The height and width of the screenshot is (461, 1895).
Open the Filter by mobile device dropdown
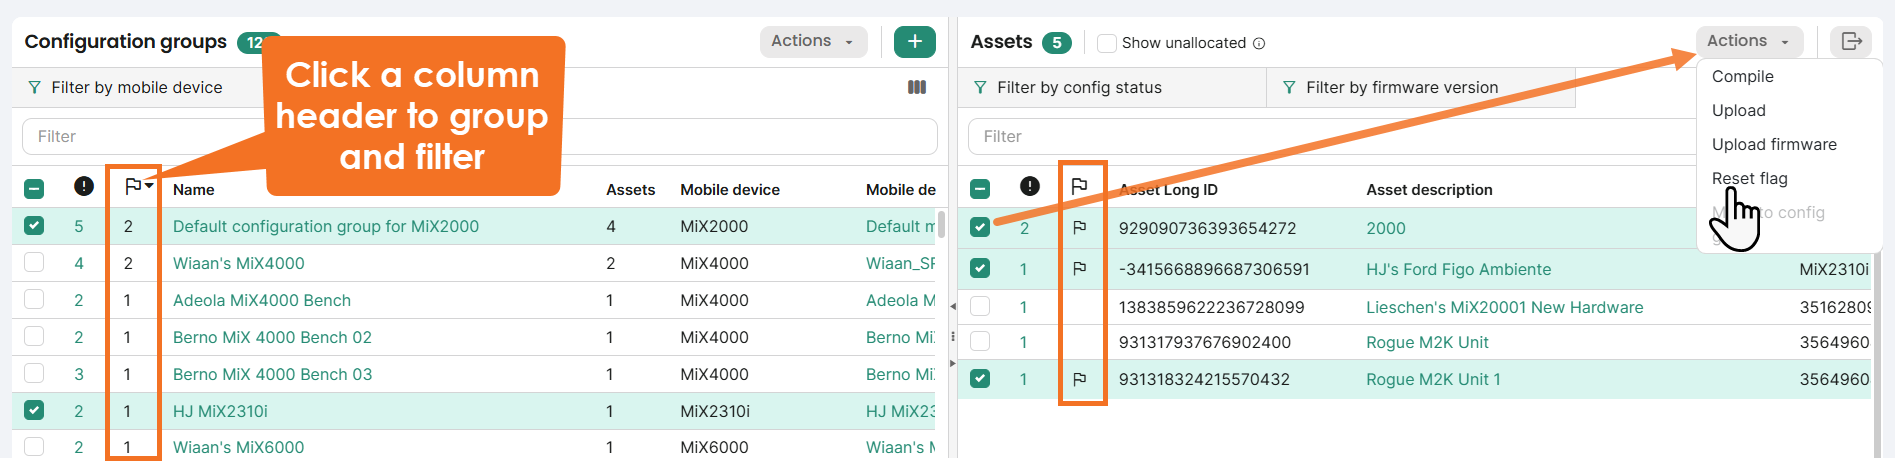pyautogui.click(x=136, y=88)
